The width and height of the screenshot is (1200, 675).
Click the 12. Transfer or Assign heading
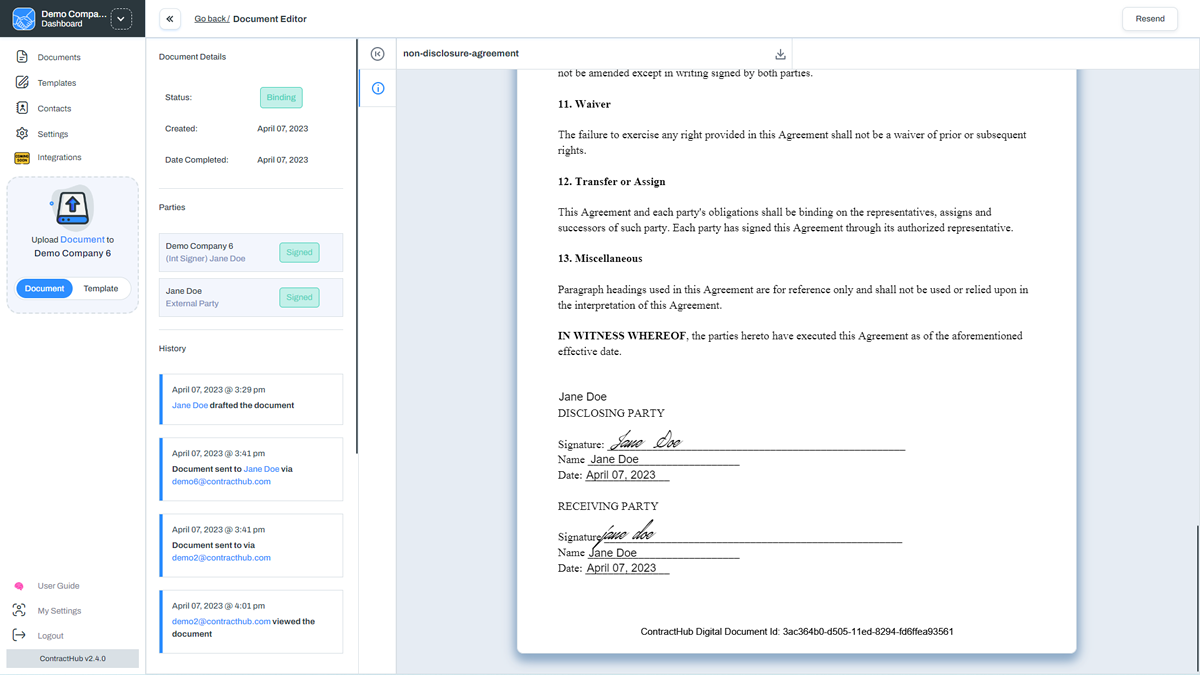coord(611,182)
